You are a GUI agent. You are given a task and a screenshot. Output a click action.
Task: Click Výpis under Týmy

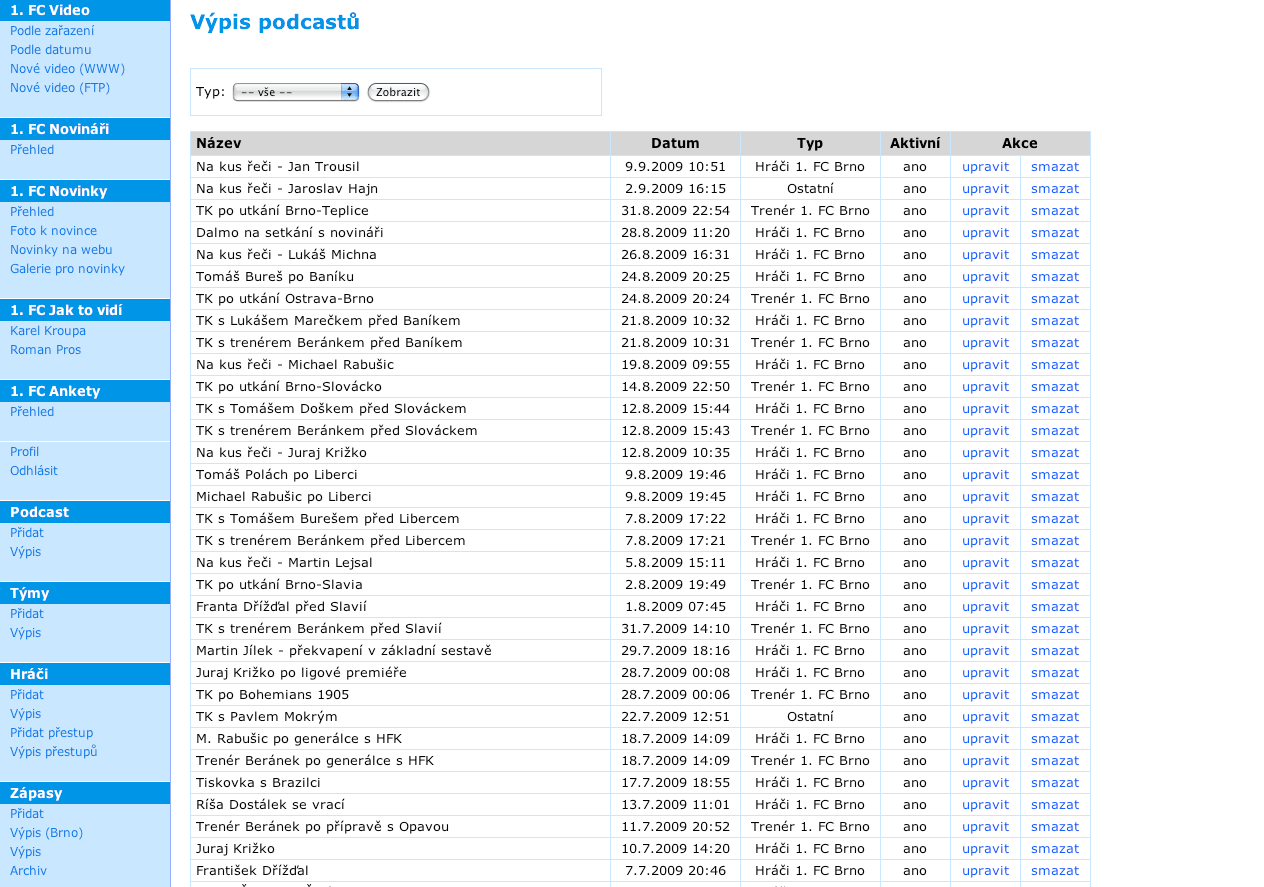[26, 633]
